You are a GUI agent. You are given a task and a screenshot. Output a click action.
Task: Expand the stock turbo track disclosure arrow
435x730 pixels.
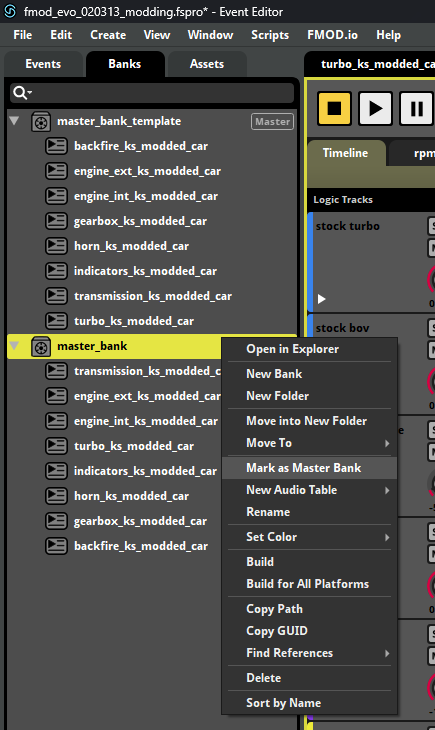tap(321, 299)
